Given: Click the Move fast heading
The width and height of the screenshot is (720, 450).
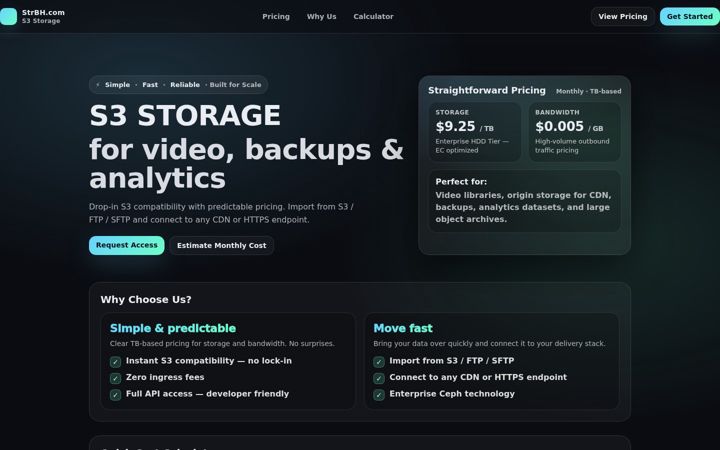Looking at the screenshot, I should pyautogui.click(x=403, y=328).
